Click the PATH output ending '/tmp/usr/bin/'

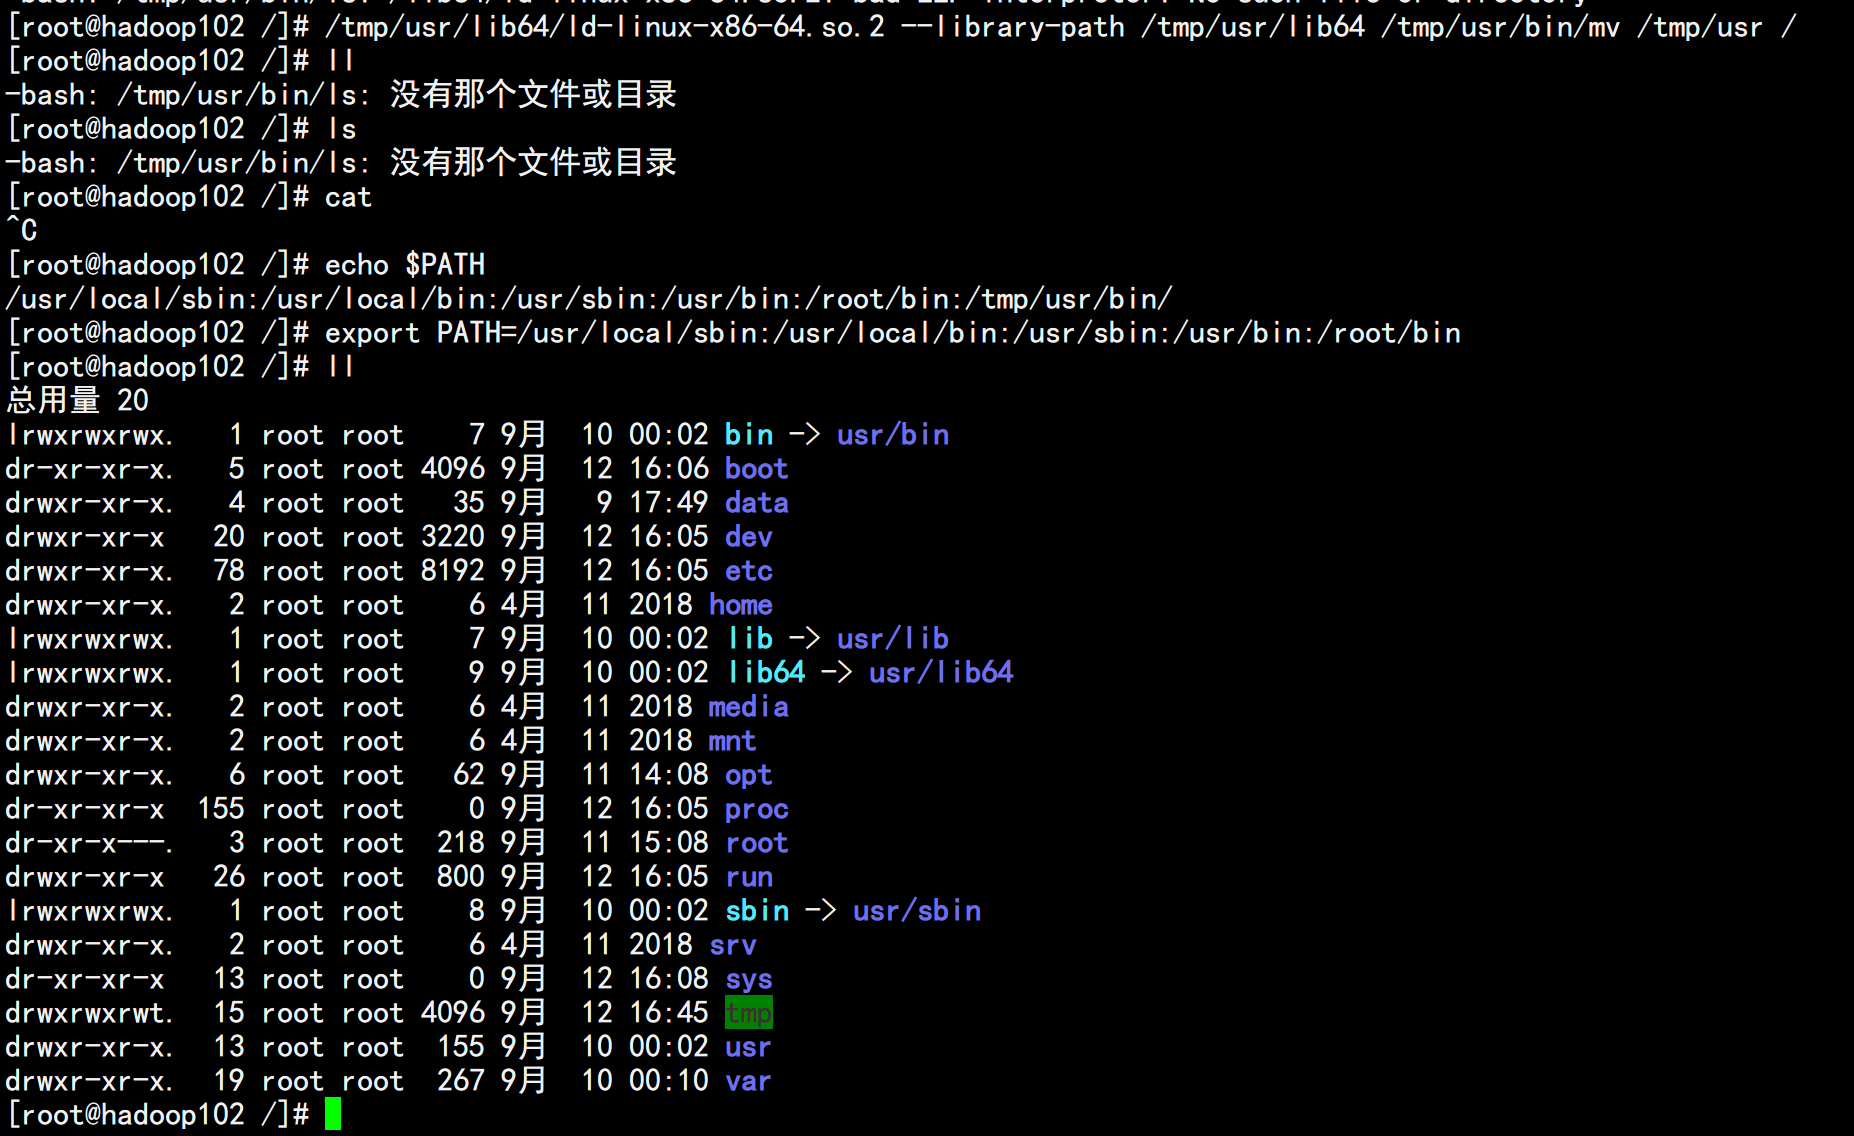click(x=588, y=299)
